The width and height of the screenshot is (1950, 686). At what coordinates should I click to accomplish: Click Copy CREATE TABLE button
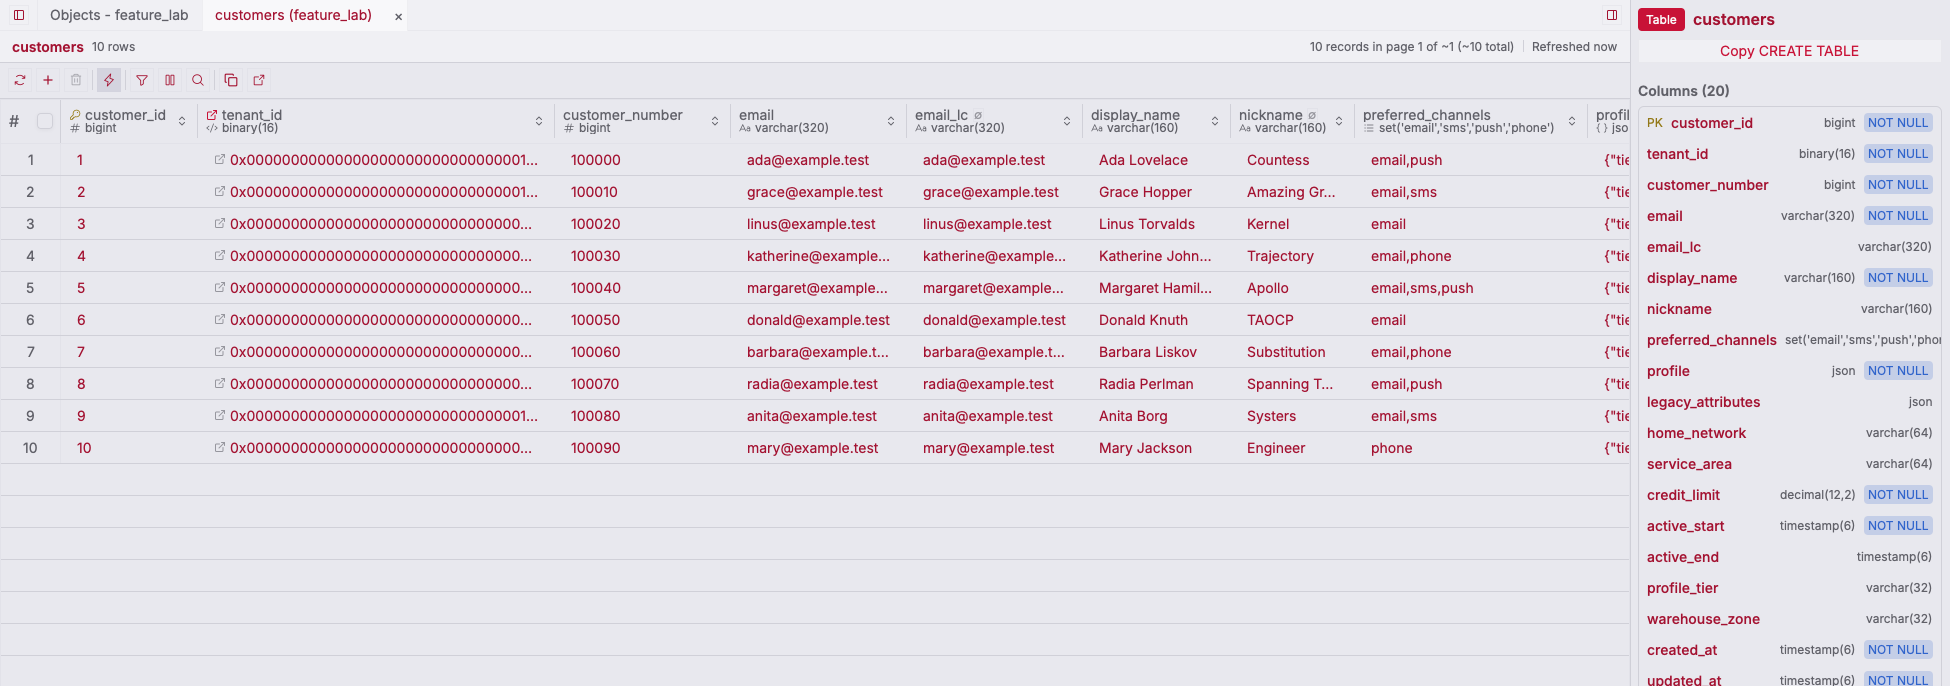click(1789, 51)
